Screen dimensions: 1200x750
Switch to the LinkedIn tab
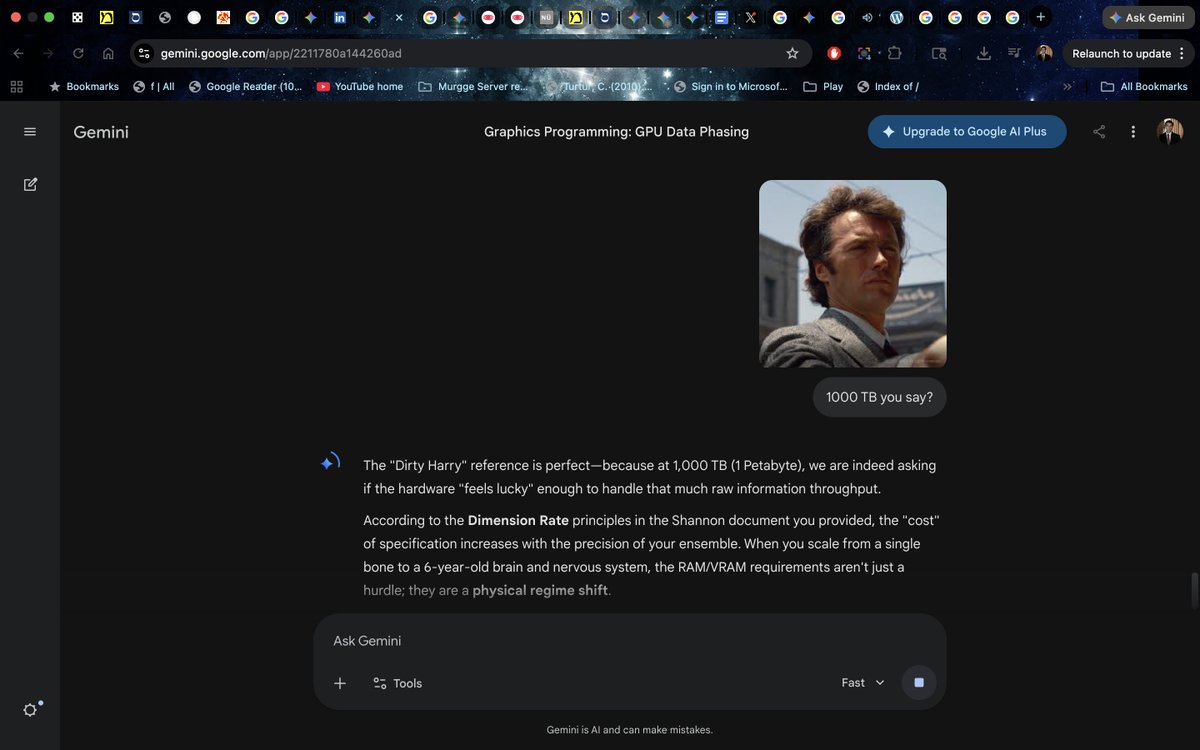pos(340,17)
